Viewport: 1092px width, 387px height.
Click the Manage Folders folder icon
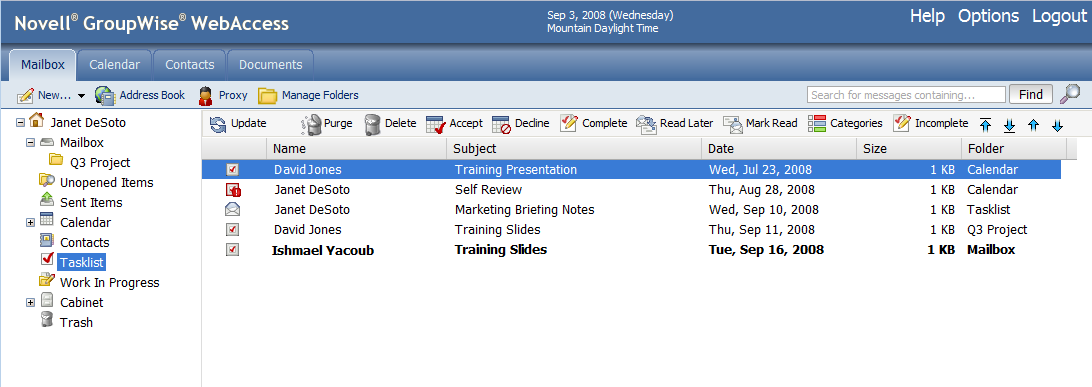click(267, 95)
